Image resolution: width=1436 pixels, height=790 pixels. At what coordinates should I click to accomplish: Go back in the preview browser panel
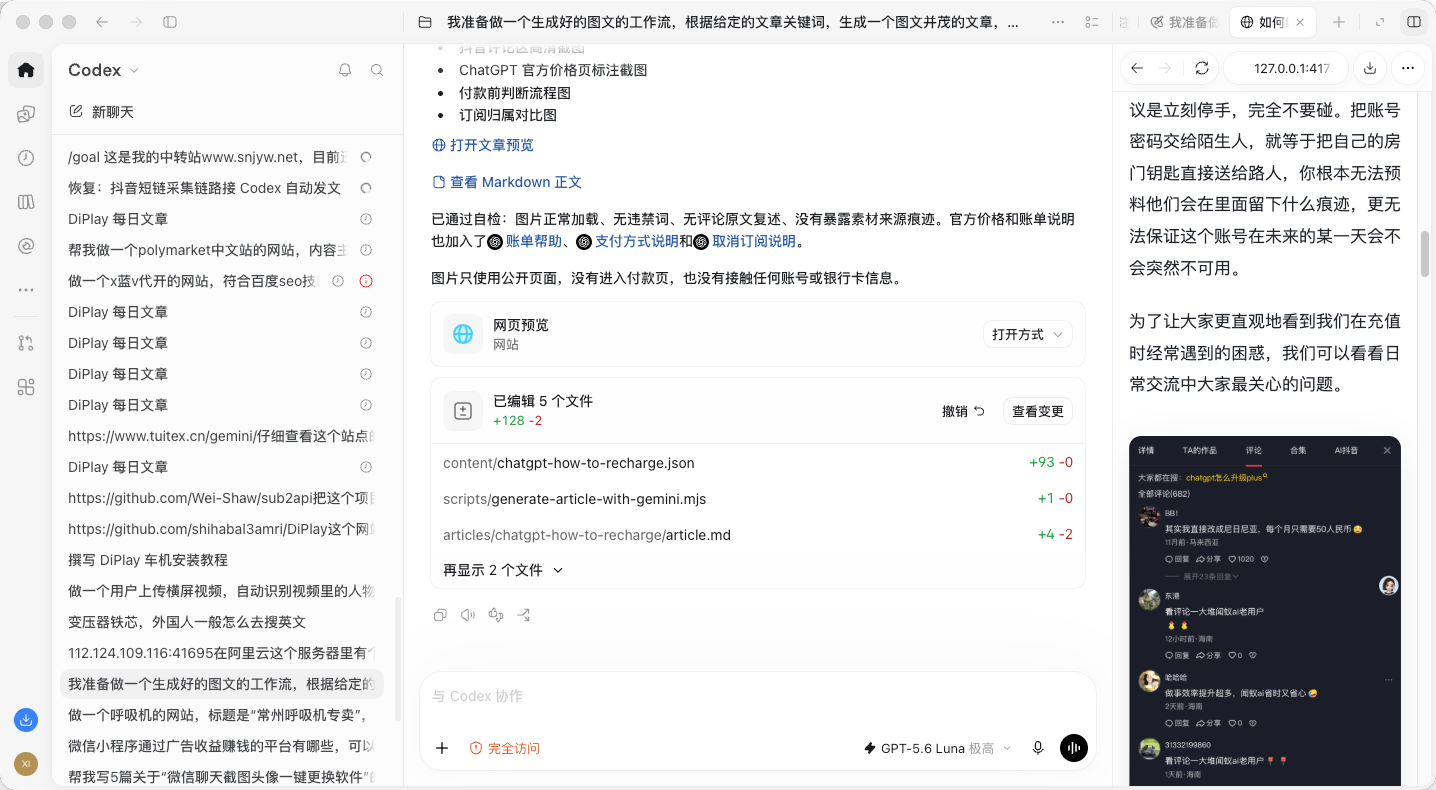1137,68
